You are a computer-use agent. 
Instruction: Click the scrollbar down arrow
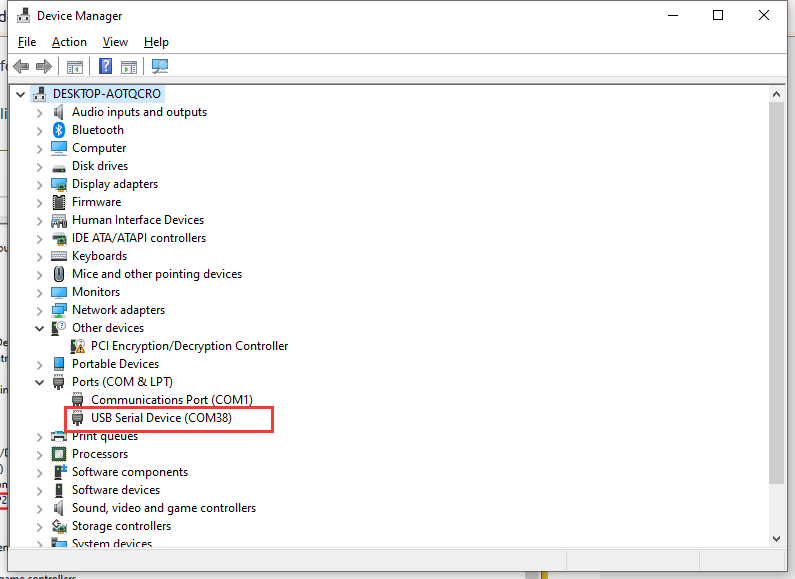coord(776,538)
